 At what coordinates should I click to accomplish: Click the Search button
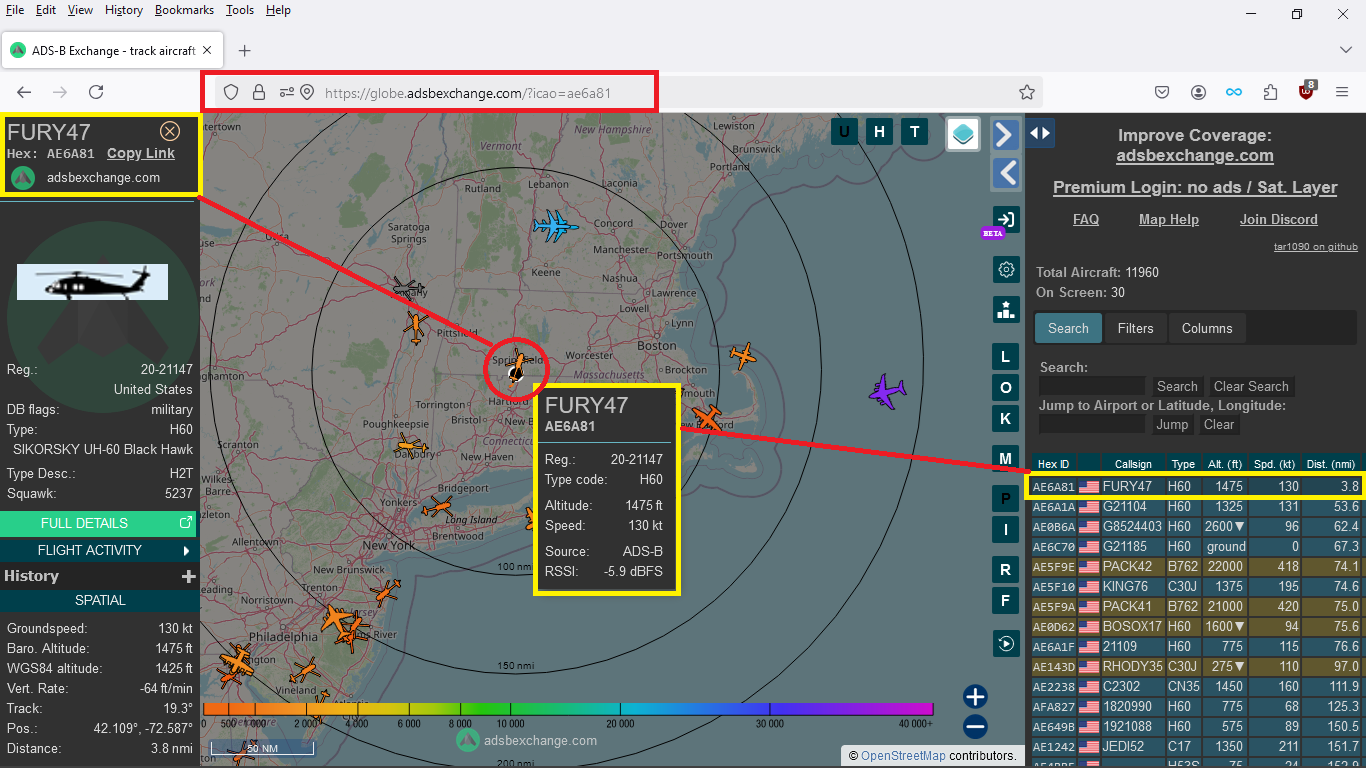coord(1177,386)
